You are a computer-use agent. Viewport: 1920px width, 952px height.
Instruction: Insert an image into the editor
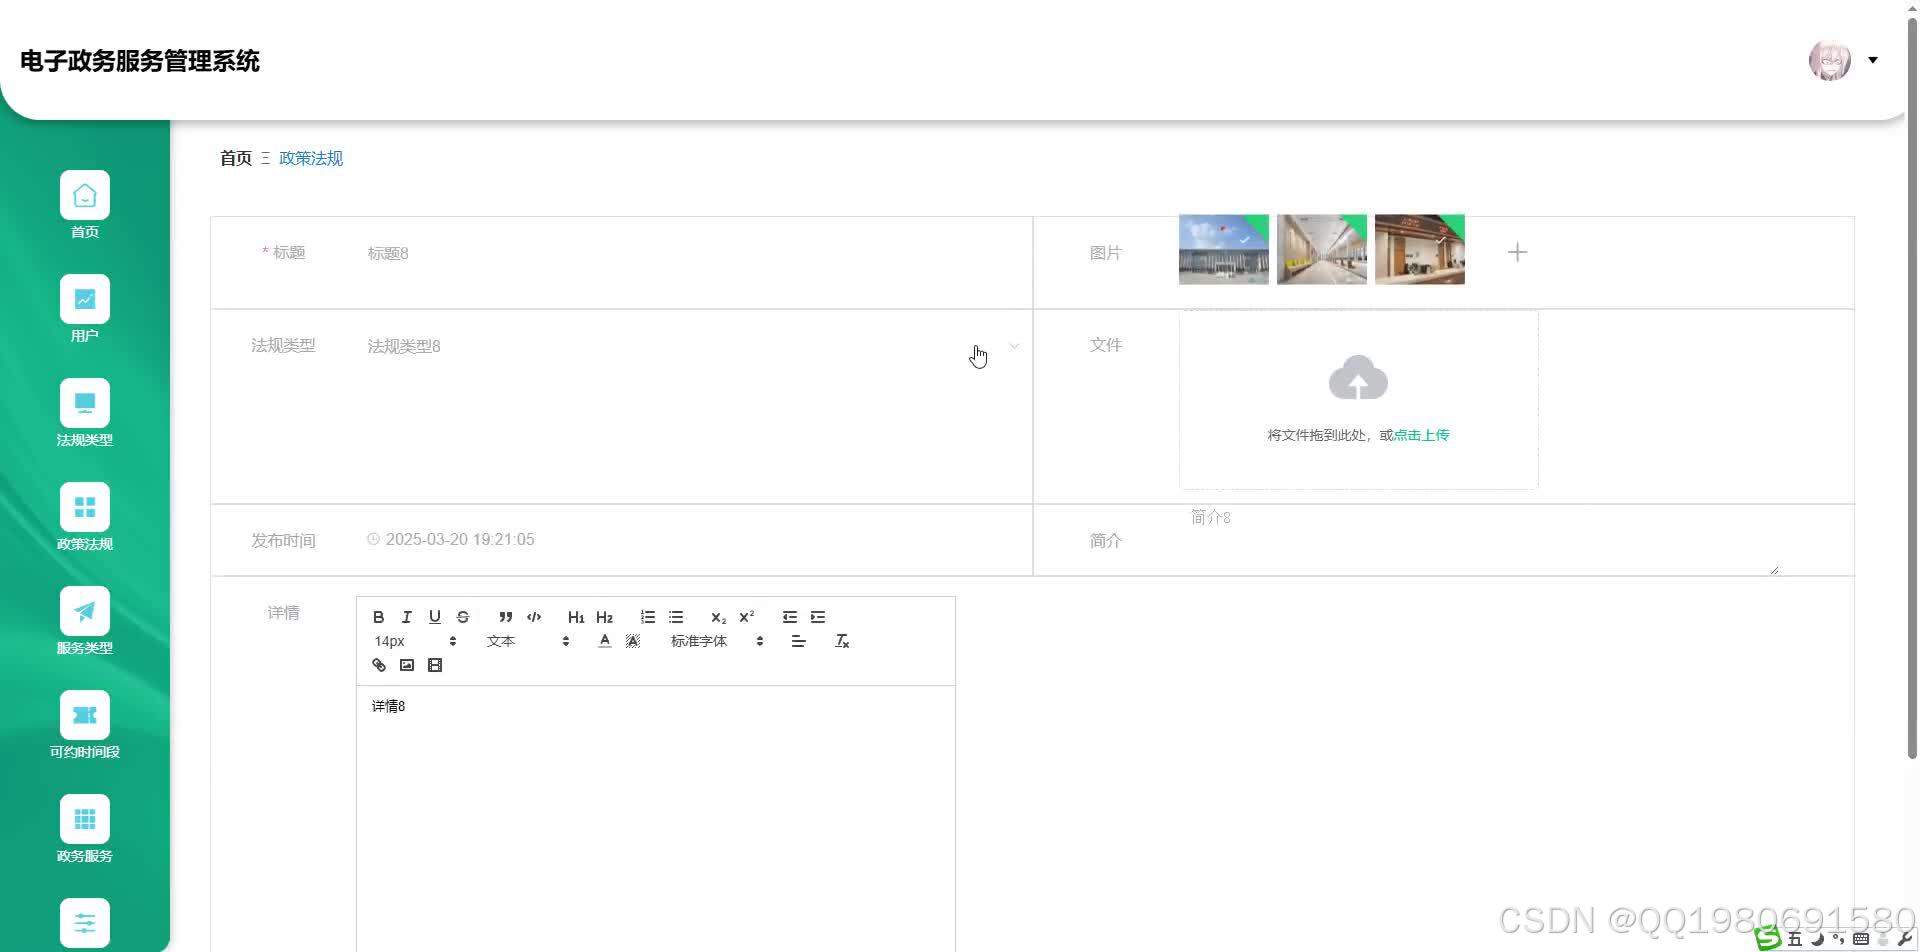(x=407, y=665)
